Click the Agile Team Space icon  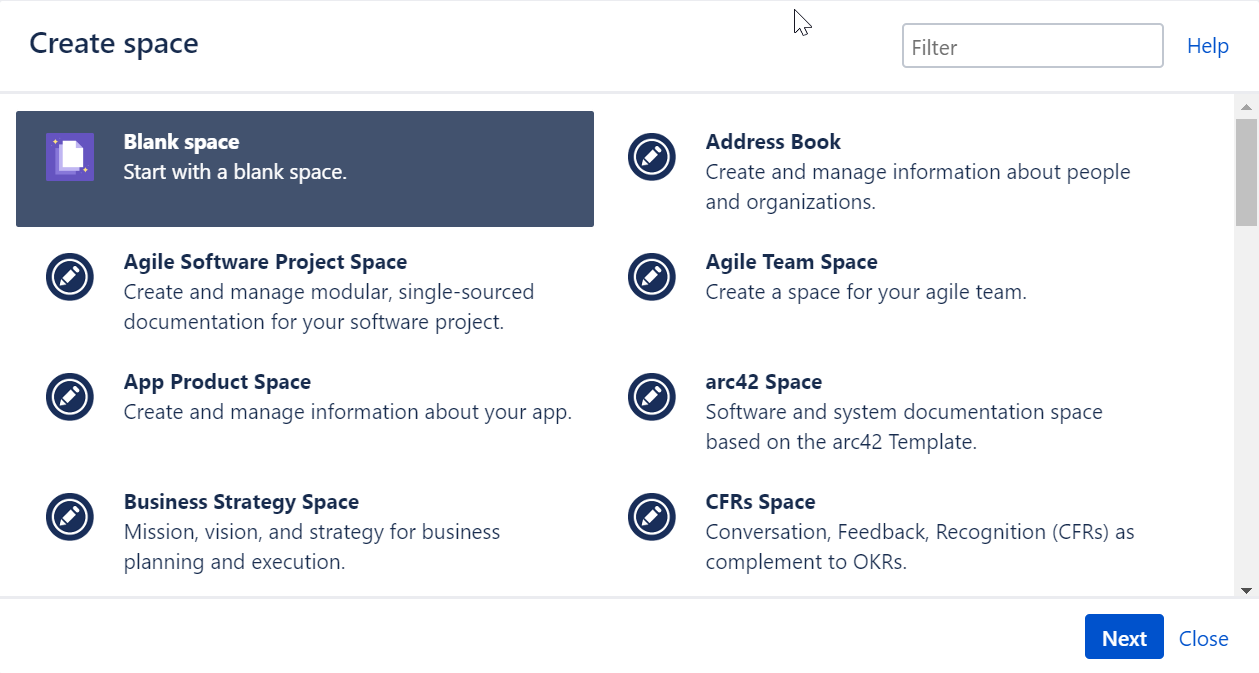coord(652,277)
